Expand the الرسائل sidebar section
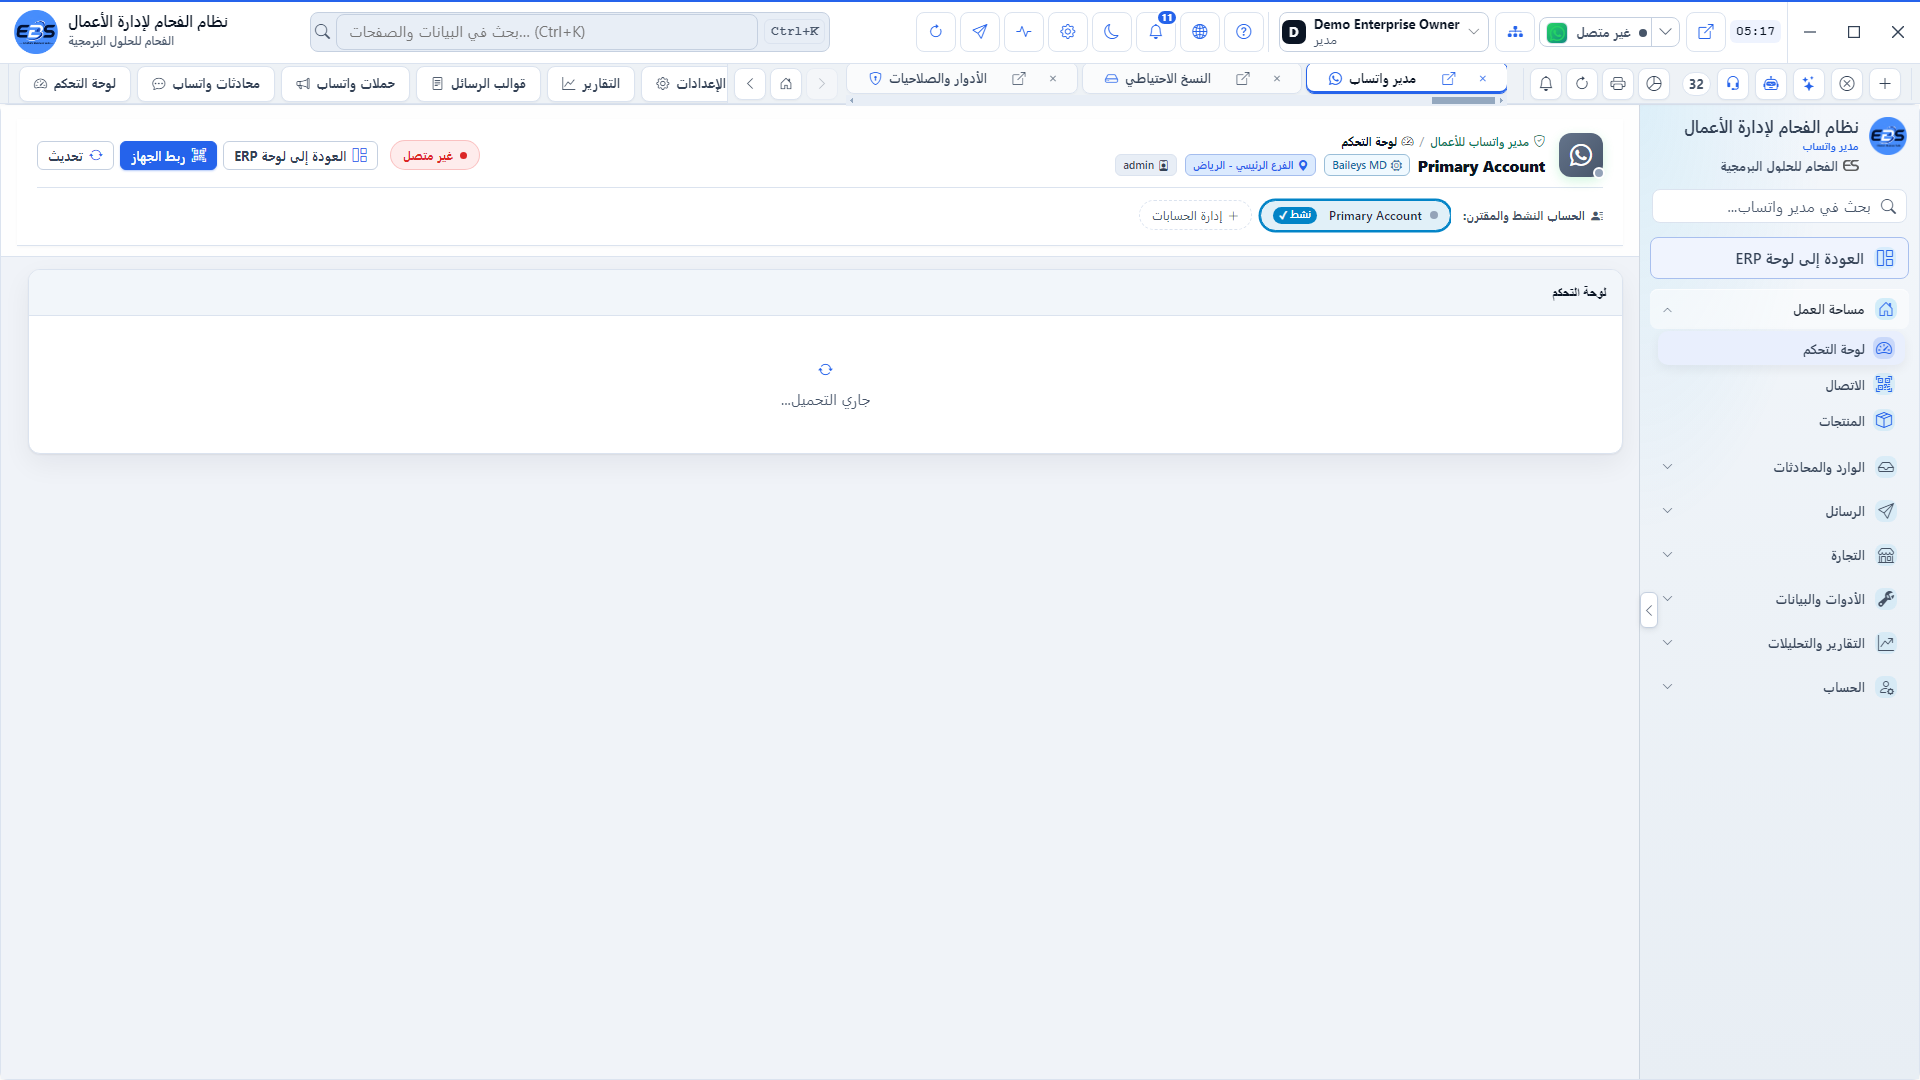Viewport: 1920px width, 1080px height. coord(1780,511)
